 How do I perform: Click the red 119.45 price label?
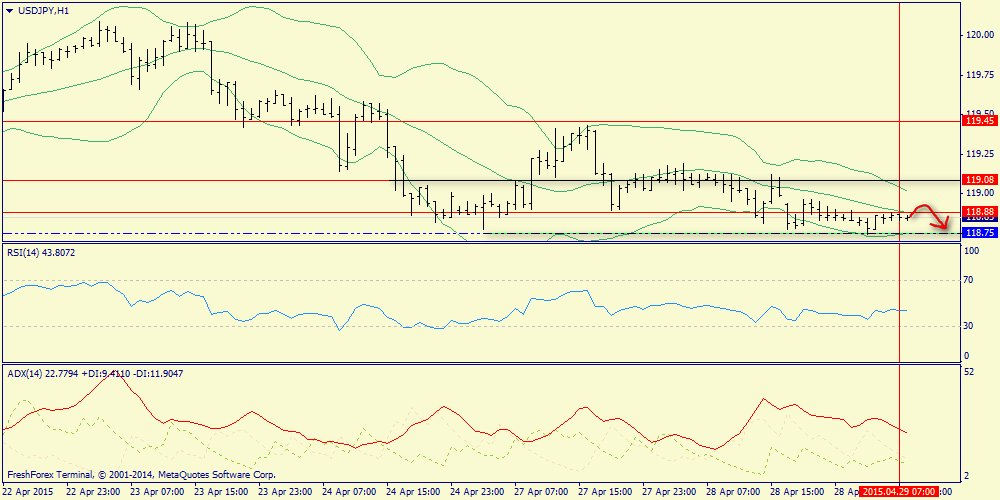coord(980,121)
